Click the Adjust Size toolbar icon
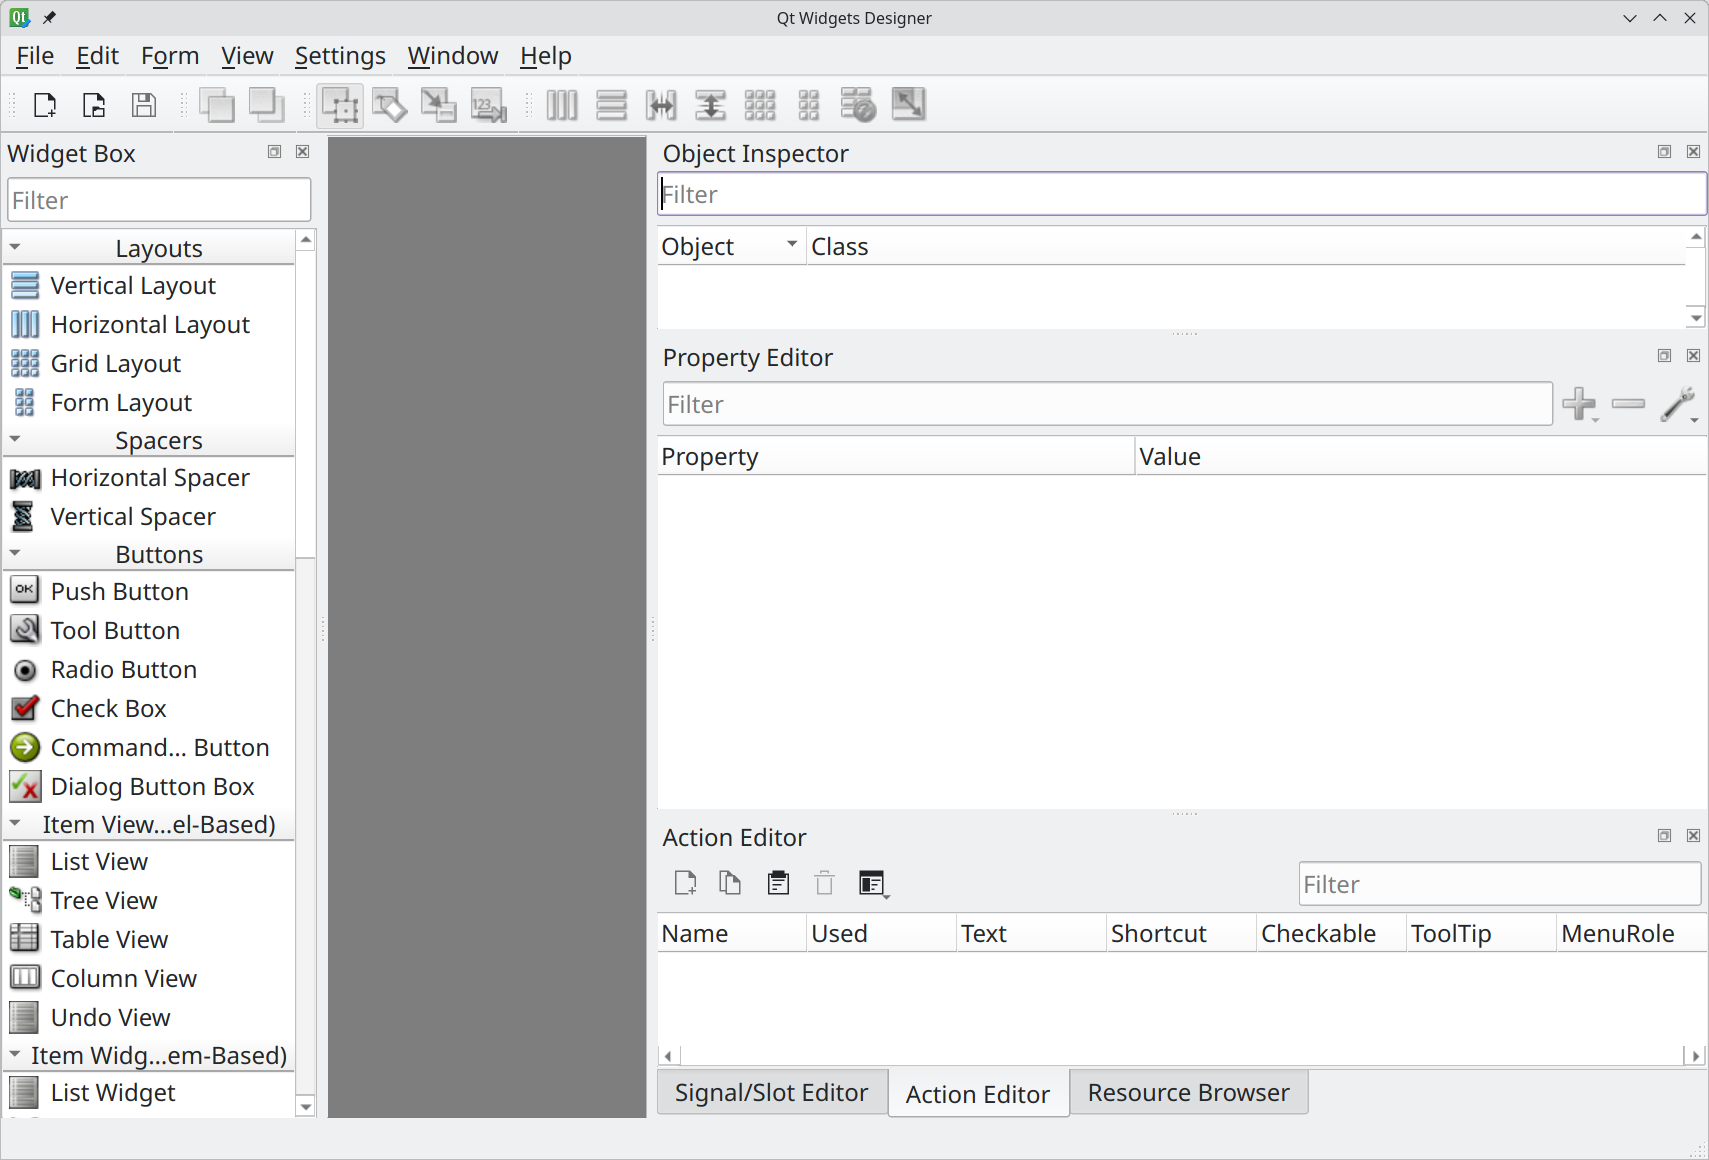Screen dimensions: 1709x1160 (x=908, y=105)
